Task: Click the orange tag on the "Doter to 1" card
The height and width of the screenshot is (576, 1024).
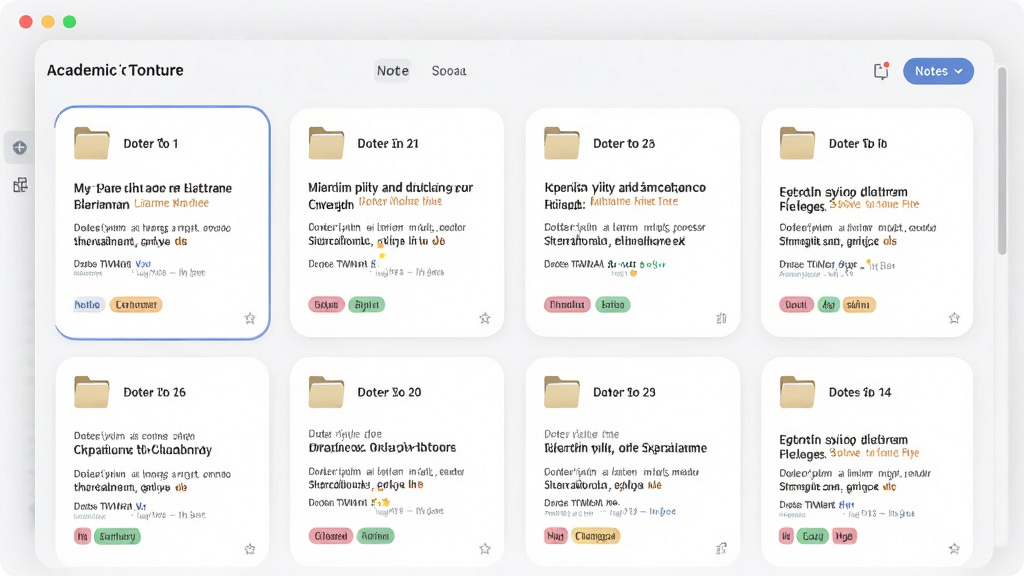Action: point(136,304)
